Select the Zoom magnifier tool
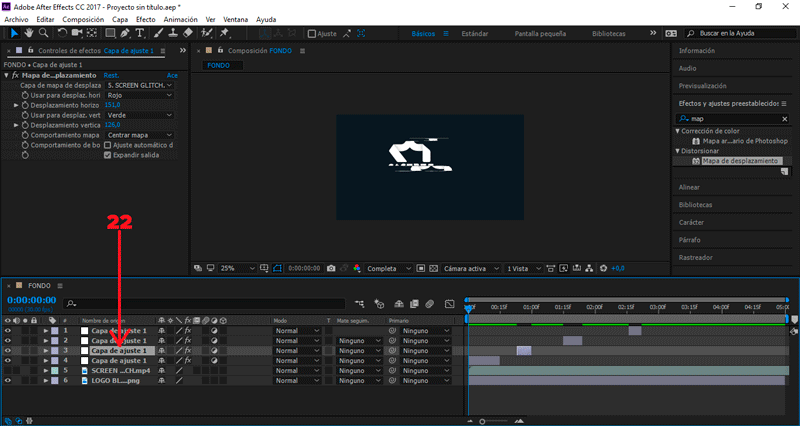800x426 pixels. 43,33
